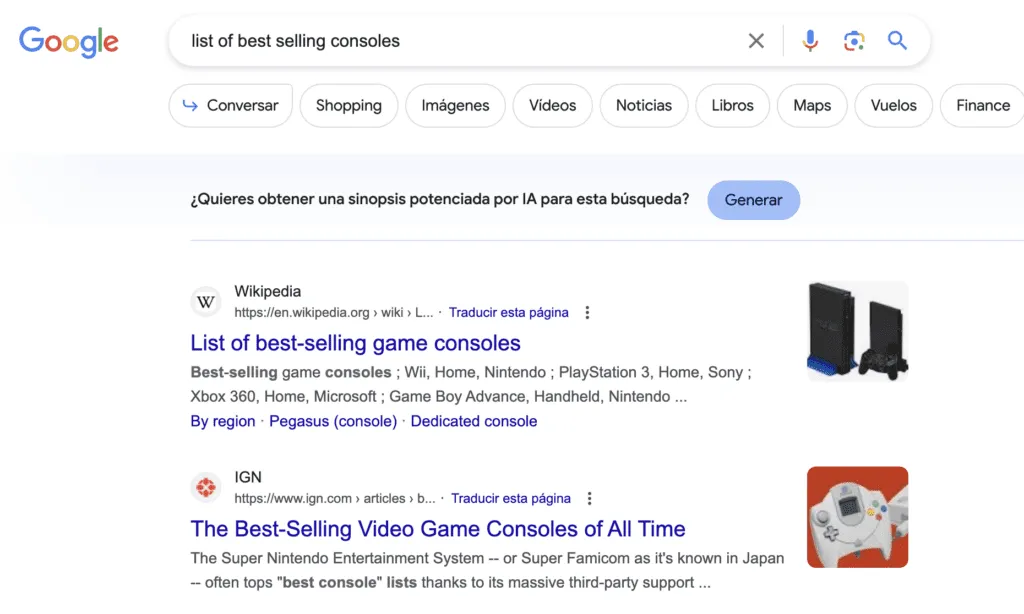1024x614 pixels.
Task: Click the PlayStation 2 consoles thumbnail
Action: point(857,331)
